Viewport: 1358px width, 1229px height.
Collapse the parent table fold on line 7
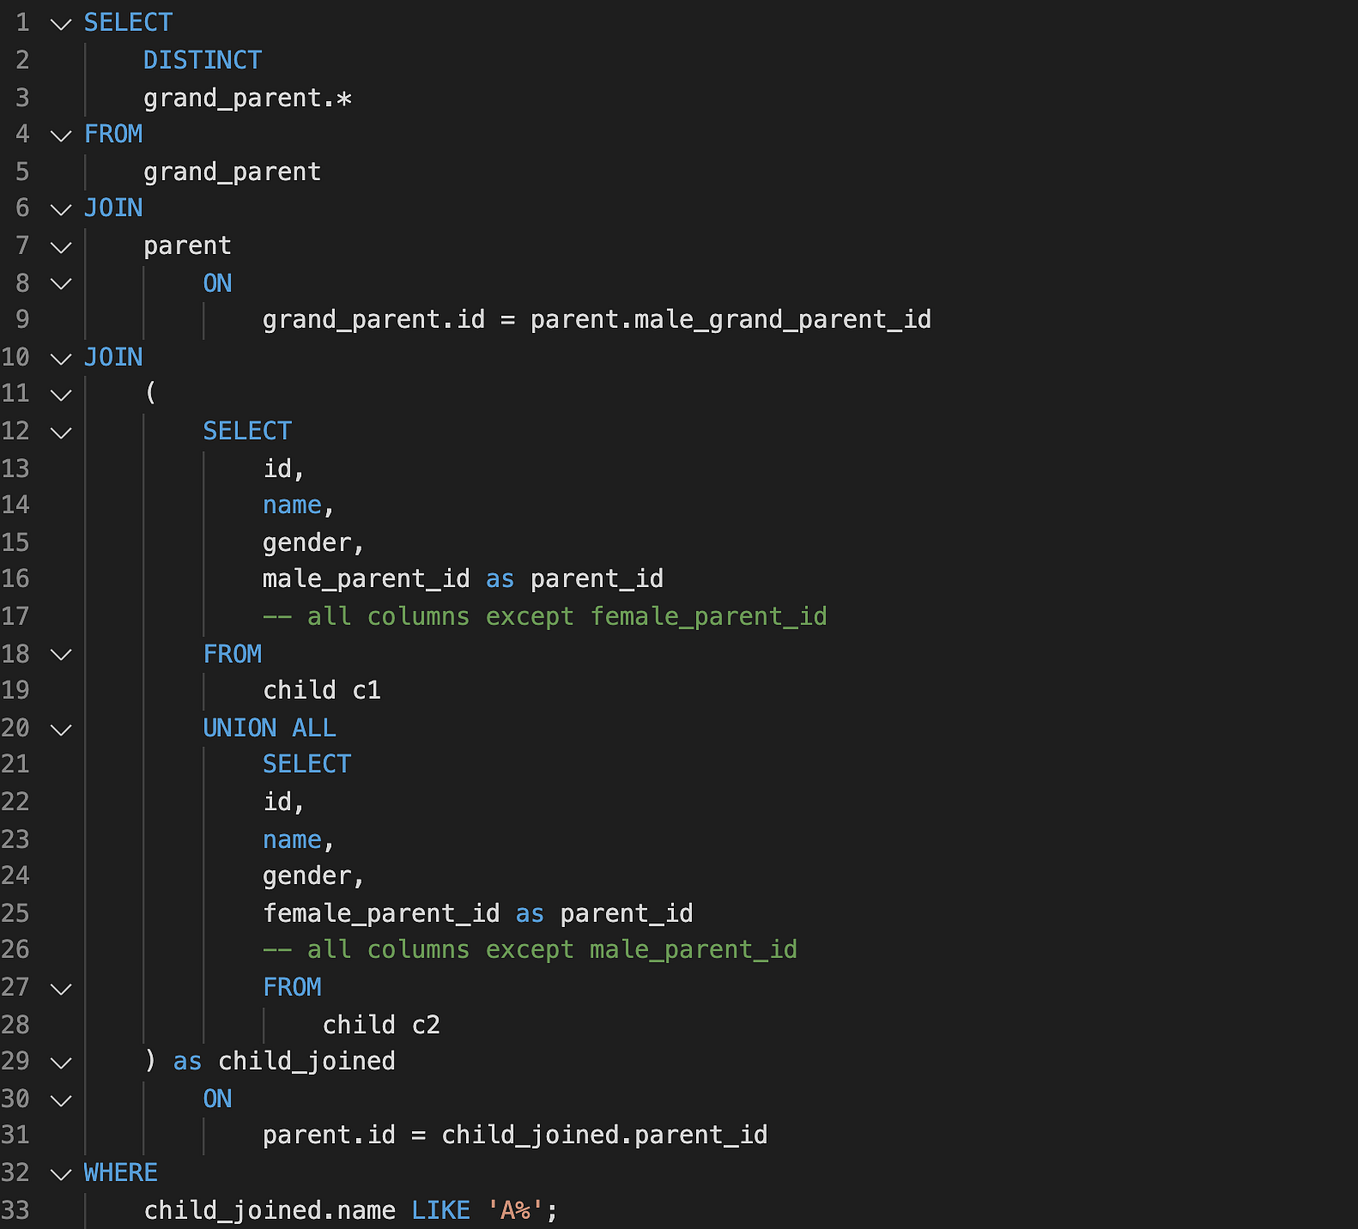pos(60,247)
